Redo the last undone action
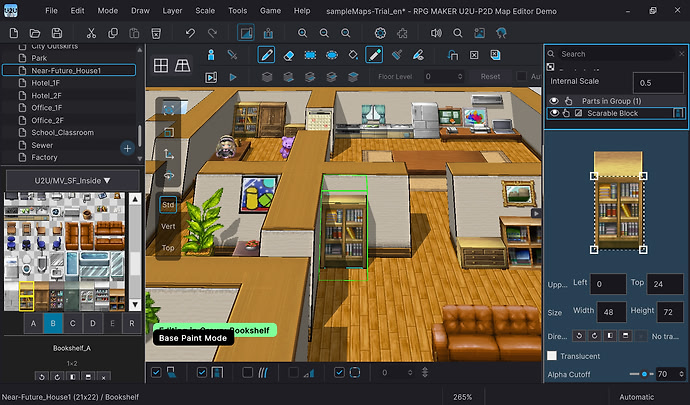 (212, 33)
